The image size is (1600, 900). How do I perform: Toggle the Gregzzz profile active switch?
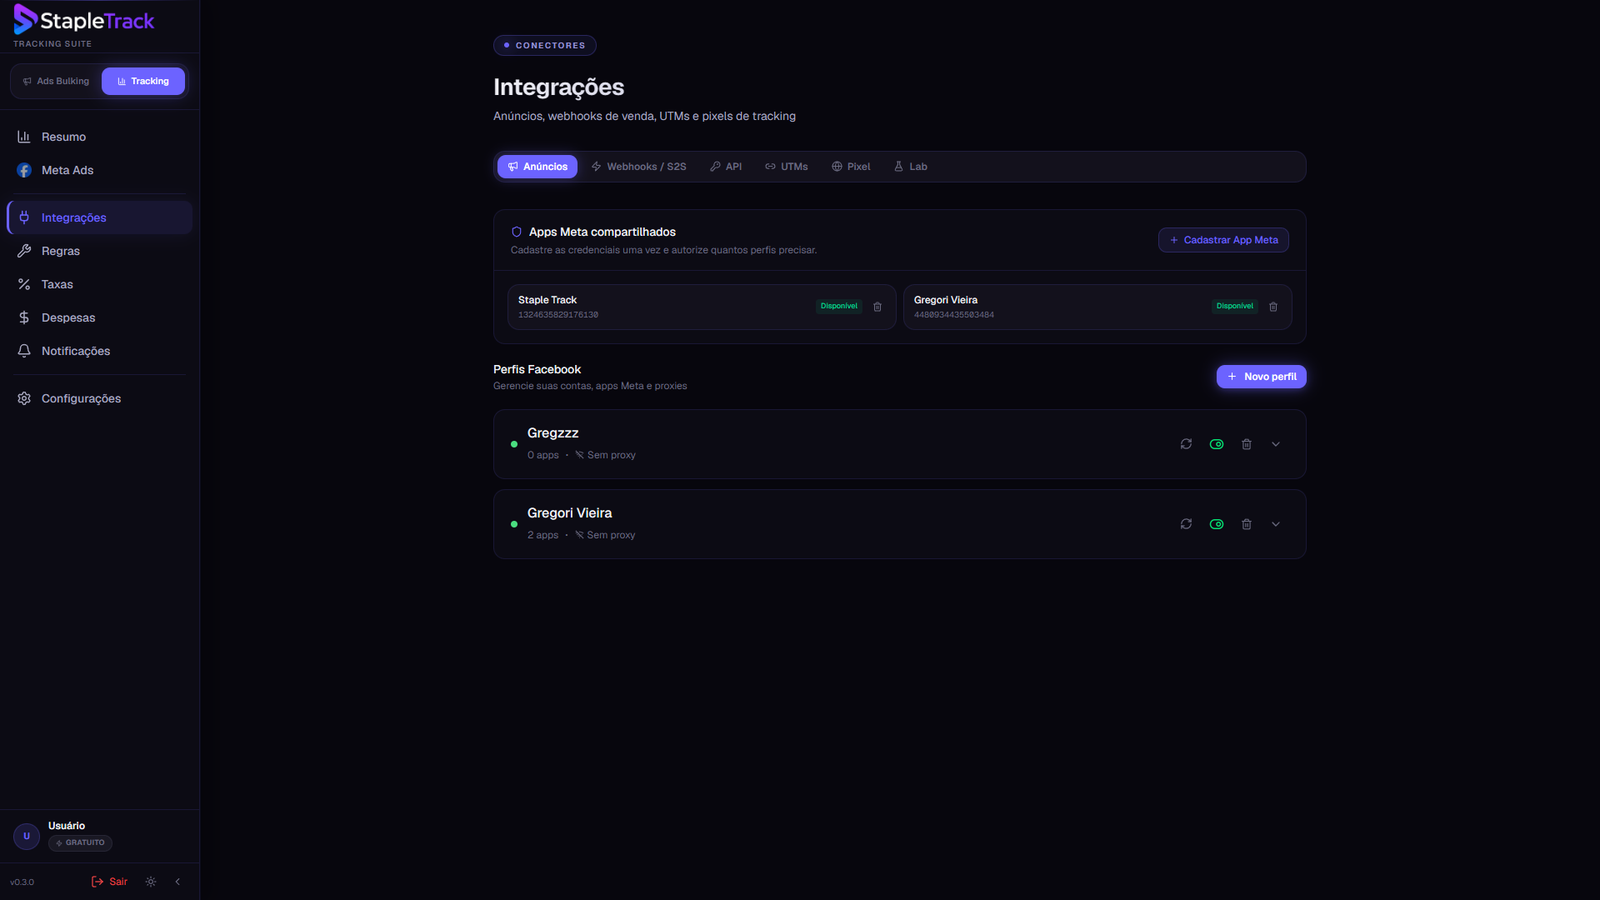point(1216,444)
